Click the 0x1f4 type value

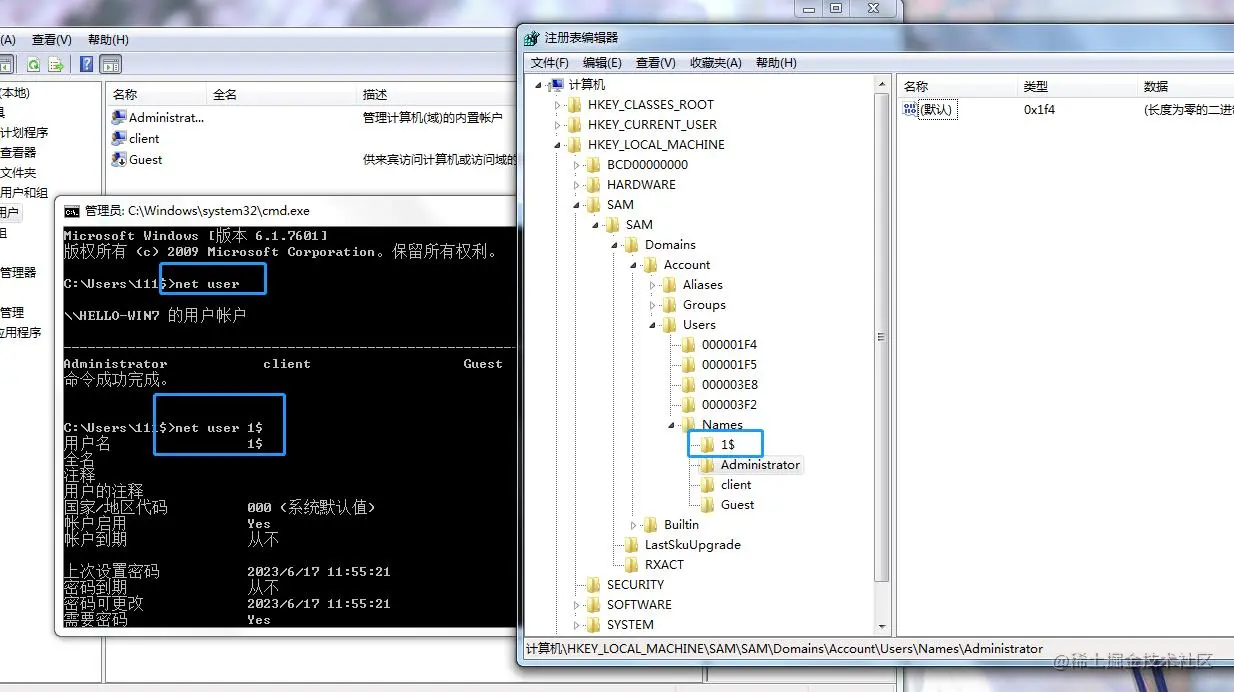pos(1039,109)
